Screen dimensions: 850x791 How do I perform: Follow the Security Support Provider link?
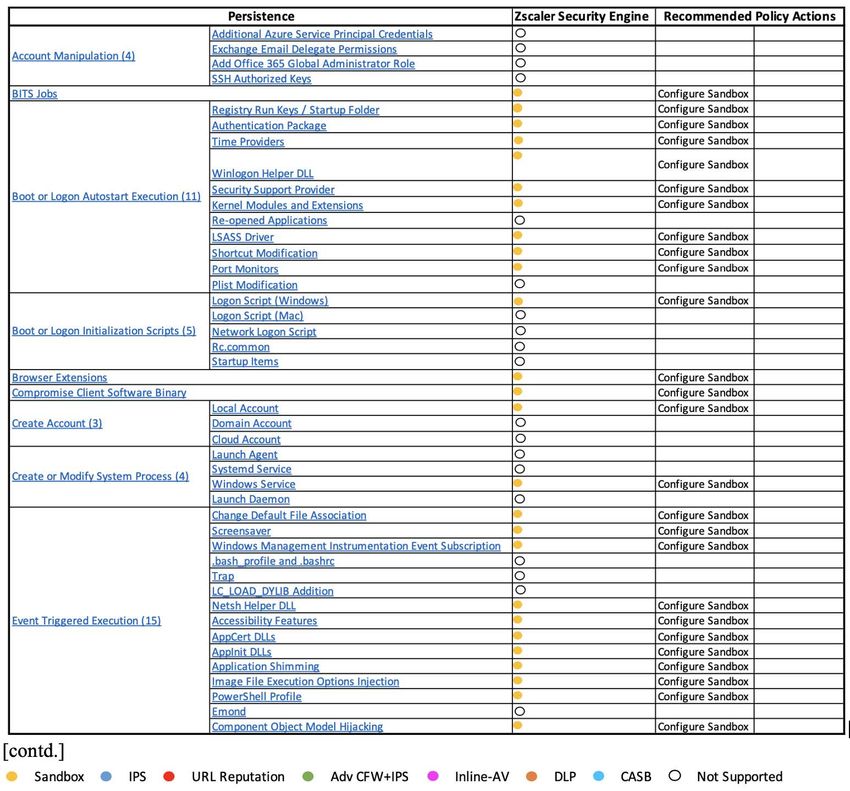click(273, 190)
